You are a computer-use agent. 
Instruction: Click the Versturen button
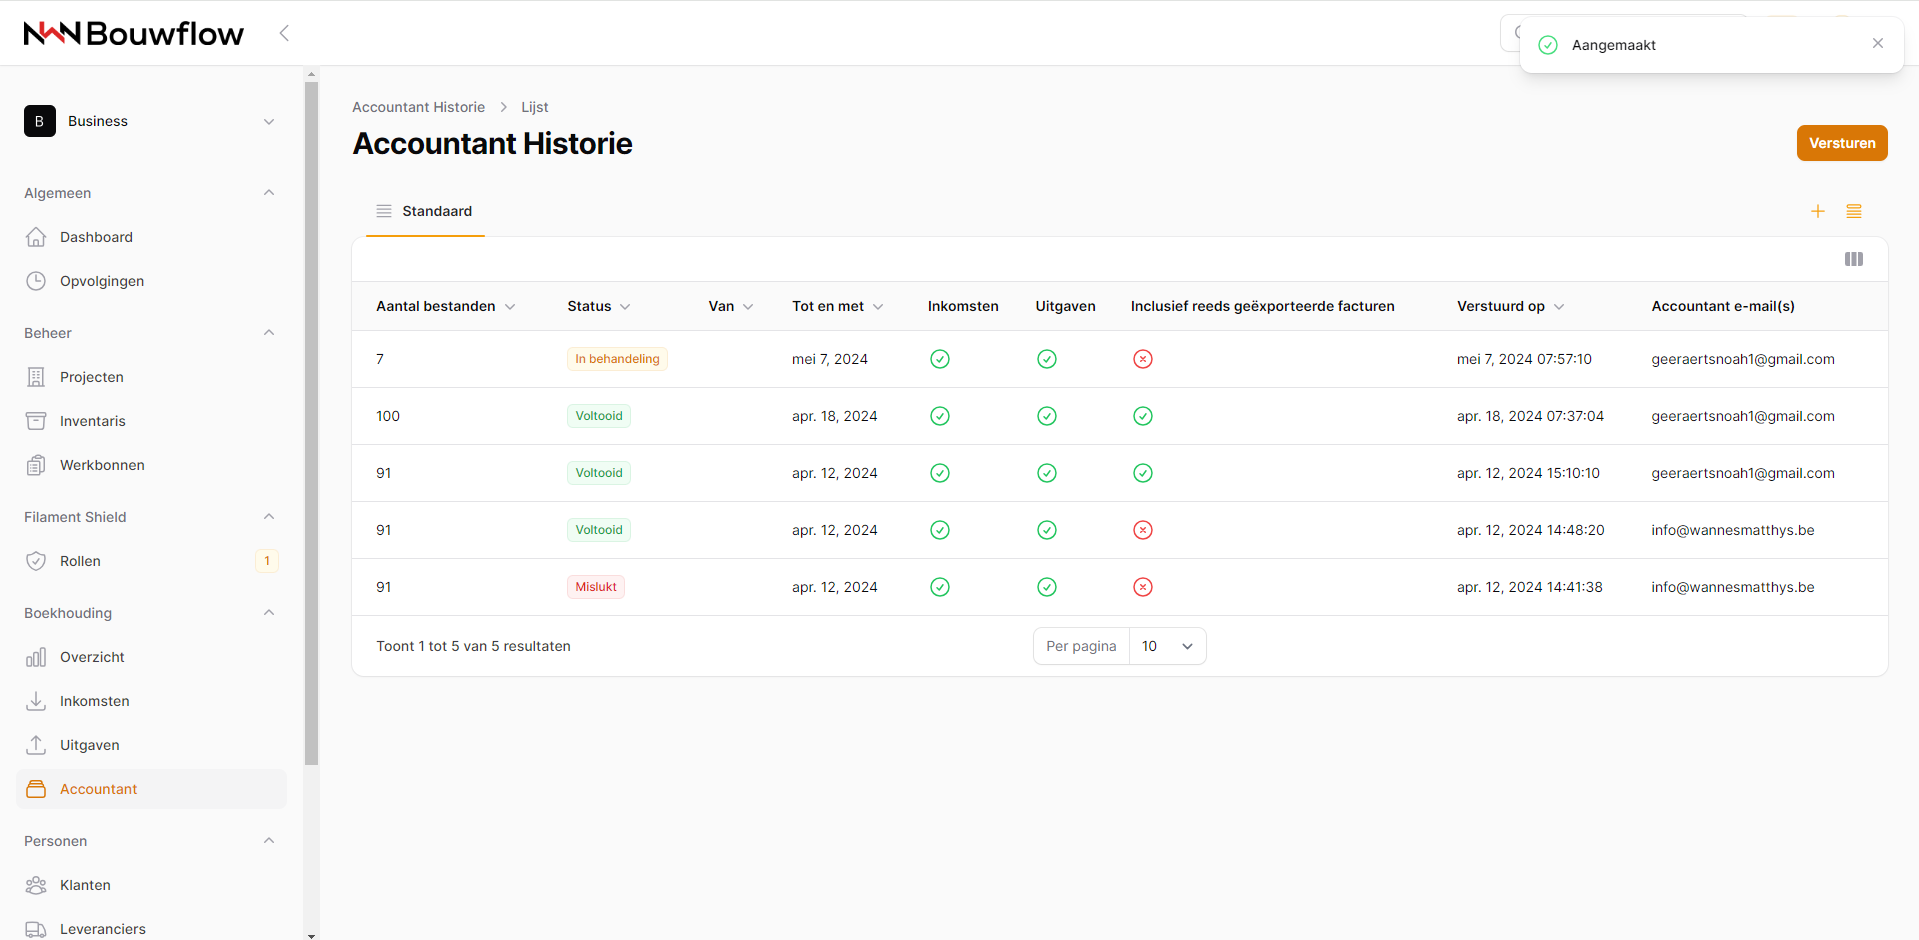[x=1842, y=143]
